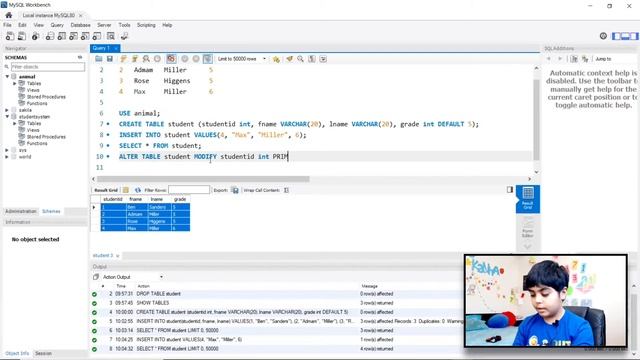Save the script with the floppy icon
The height and width of the screenshot is (360, 640).
[x=110, y=59]
